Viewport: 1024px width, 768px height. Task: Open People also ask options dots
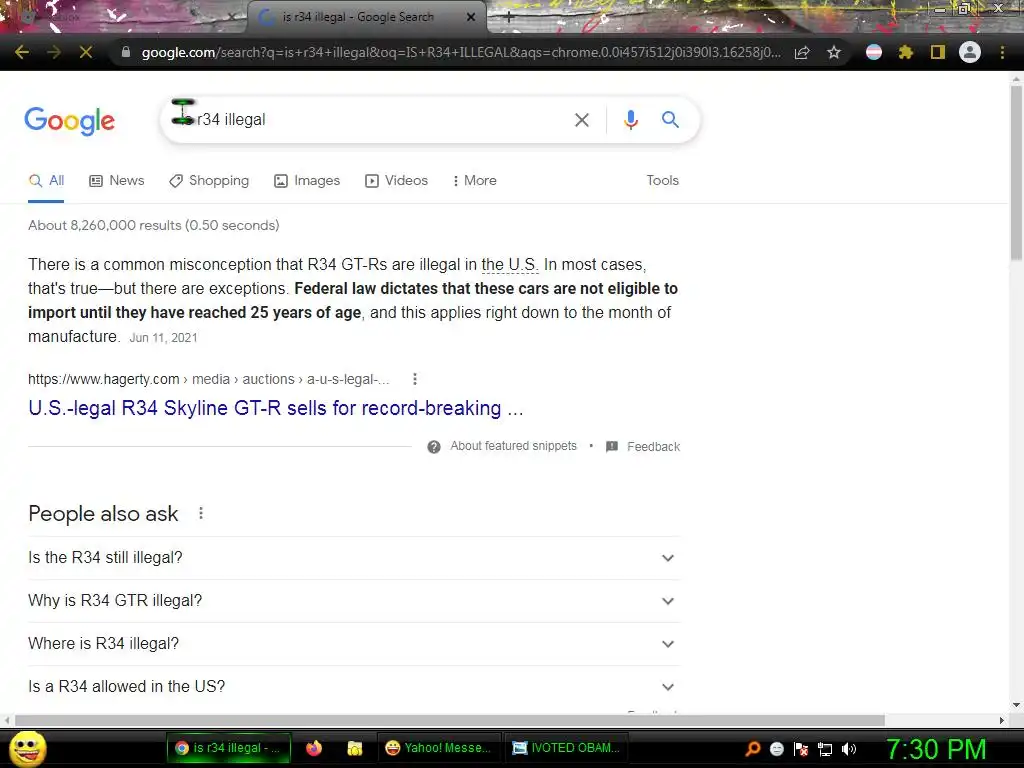[x=201, y=513]
